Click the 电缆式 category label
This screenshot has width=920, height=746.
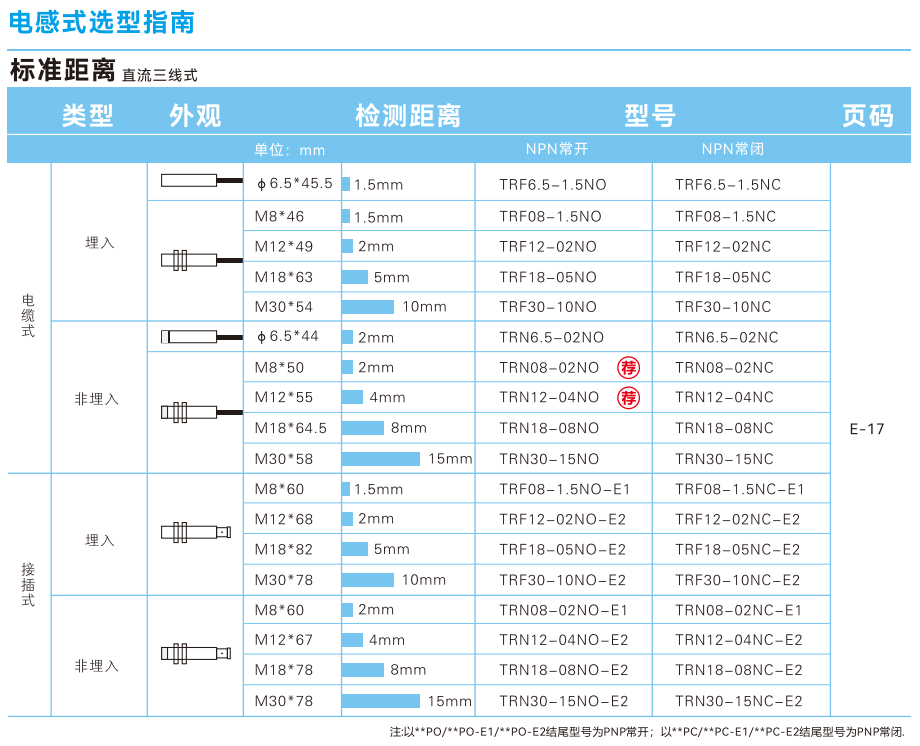click(28, 315)
